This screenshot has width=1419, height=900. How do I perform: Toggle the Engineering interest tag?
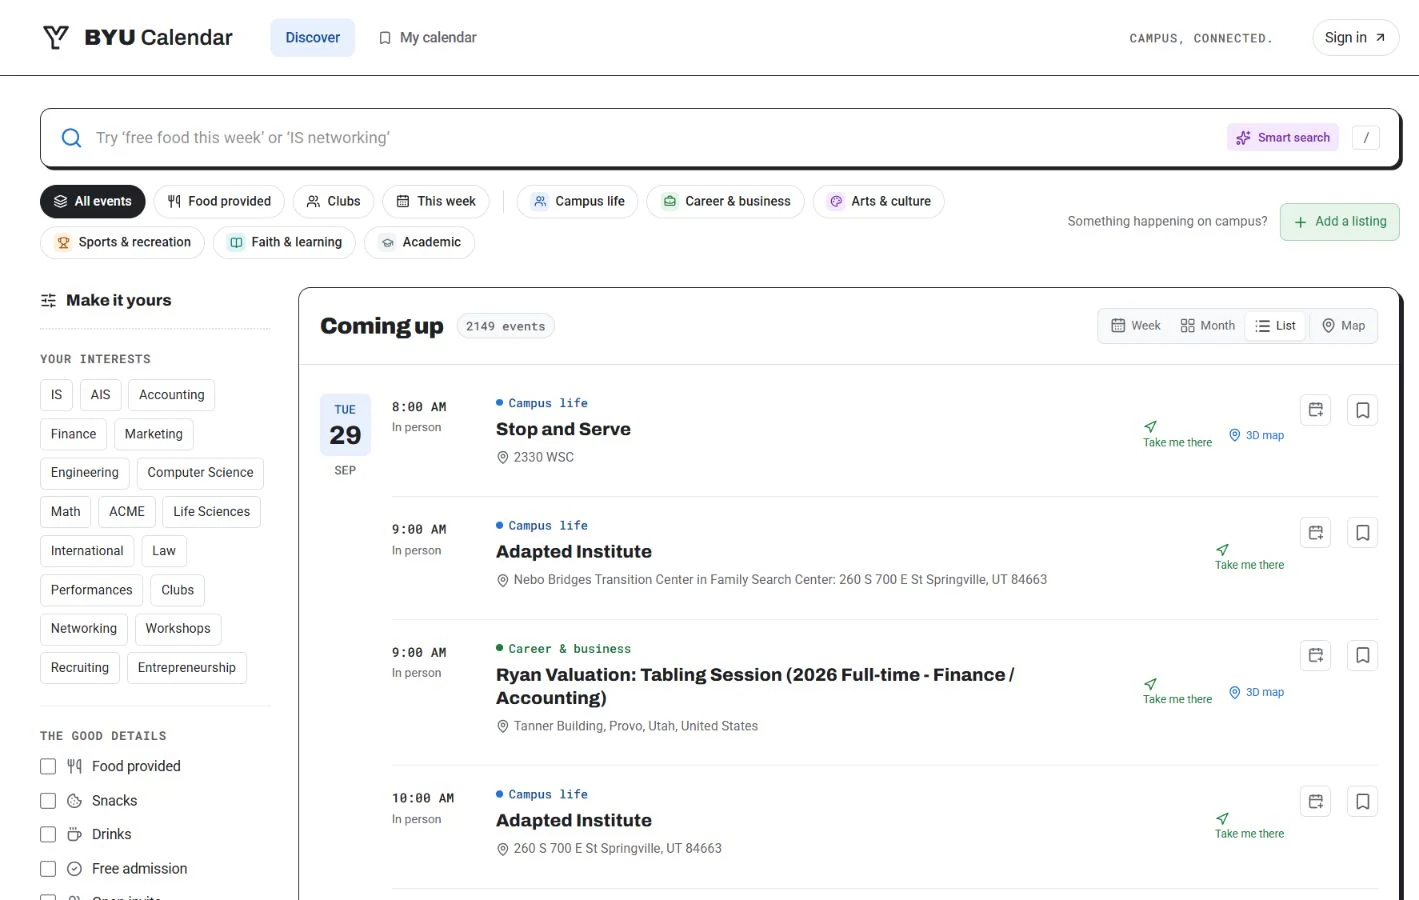click(85, 473)
